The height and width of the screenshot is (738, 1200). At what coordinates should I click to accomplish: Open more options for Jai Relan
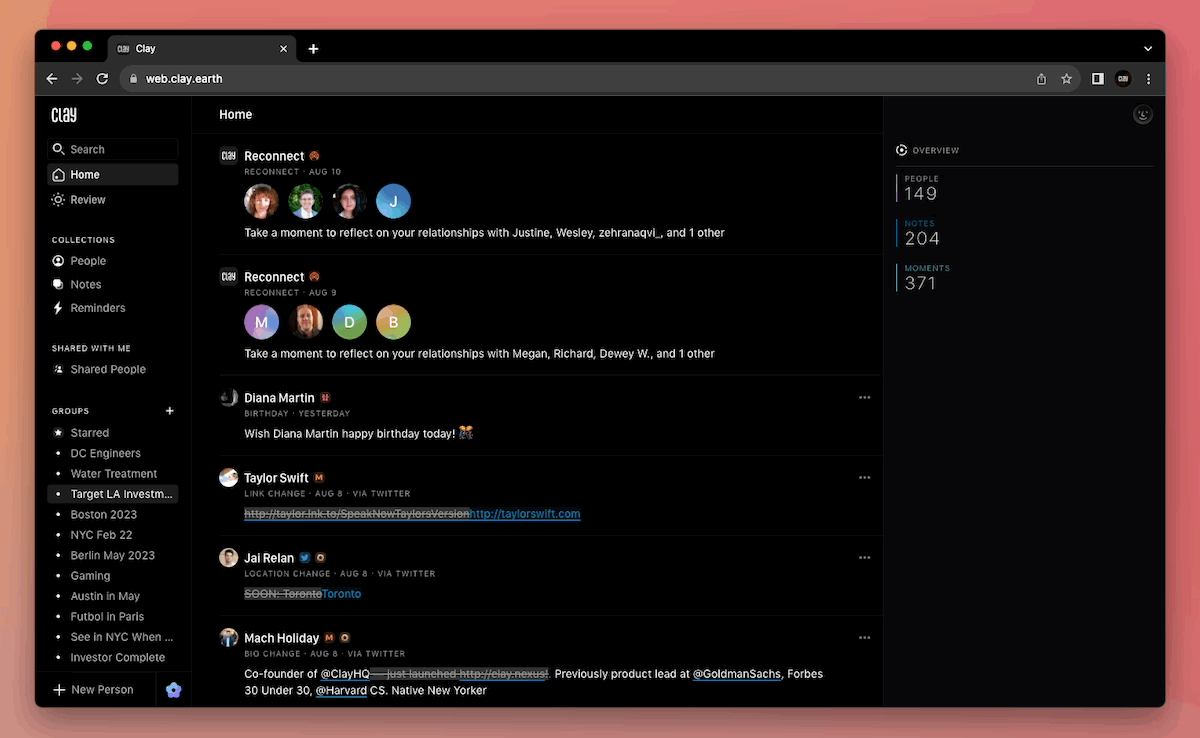coord(864,557)
